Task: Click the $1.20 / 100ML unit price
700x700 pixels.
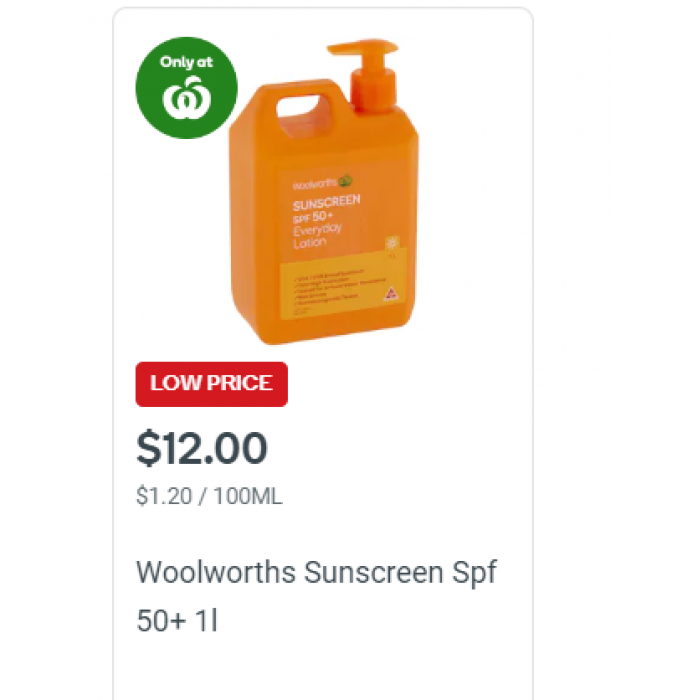Action: 209,496
